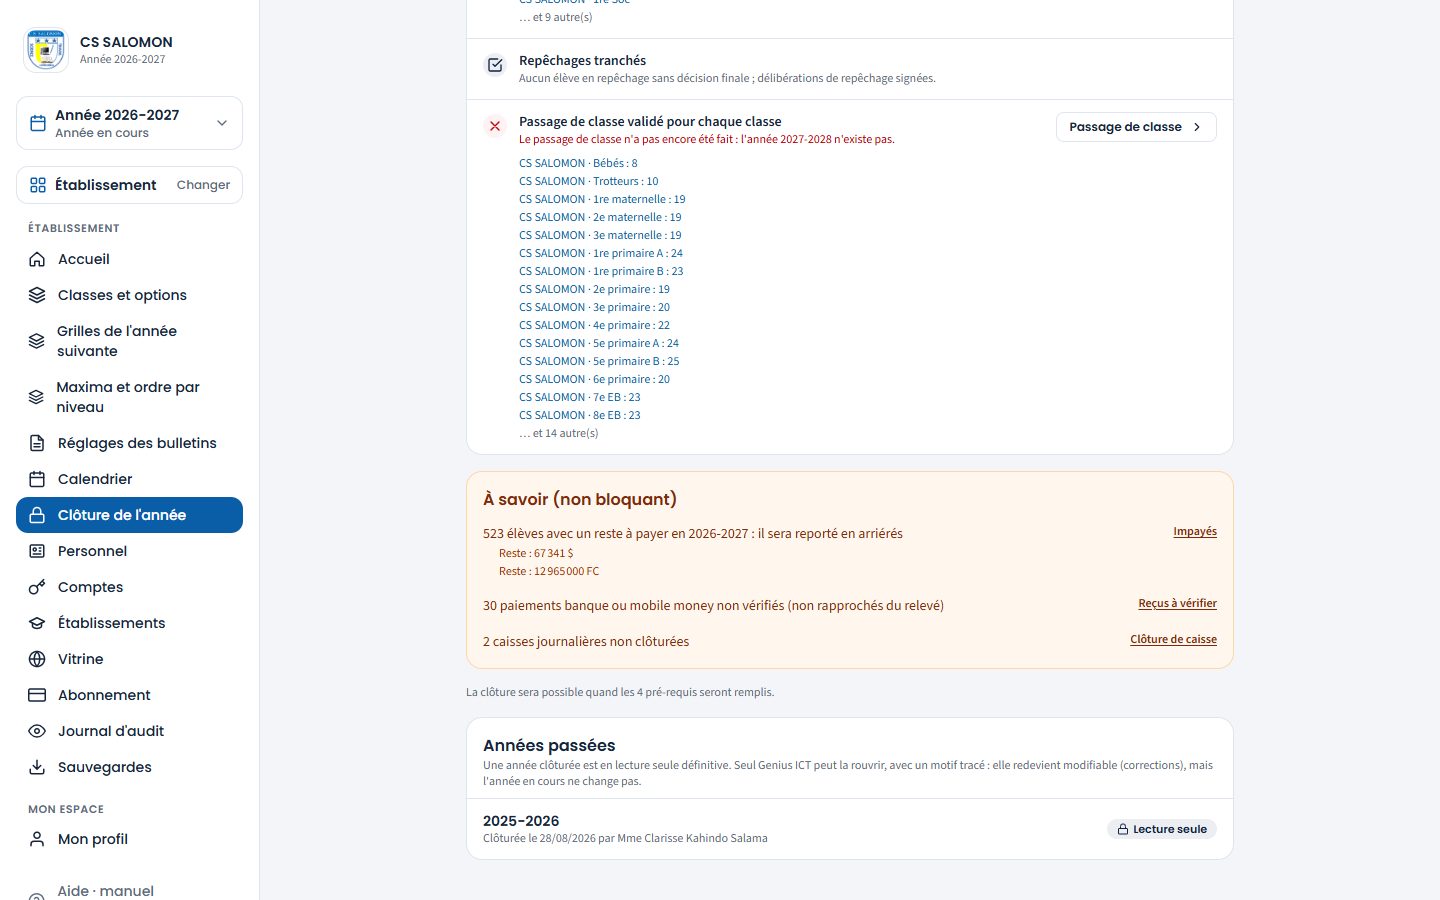Click the checked icon beside Repêchages tranchés
Image resolution: width=1440 pixels, height=900 pixels.
click(x=495, y=65)
